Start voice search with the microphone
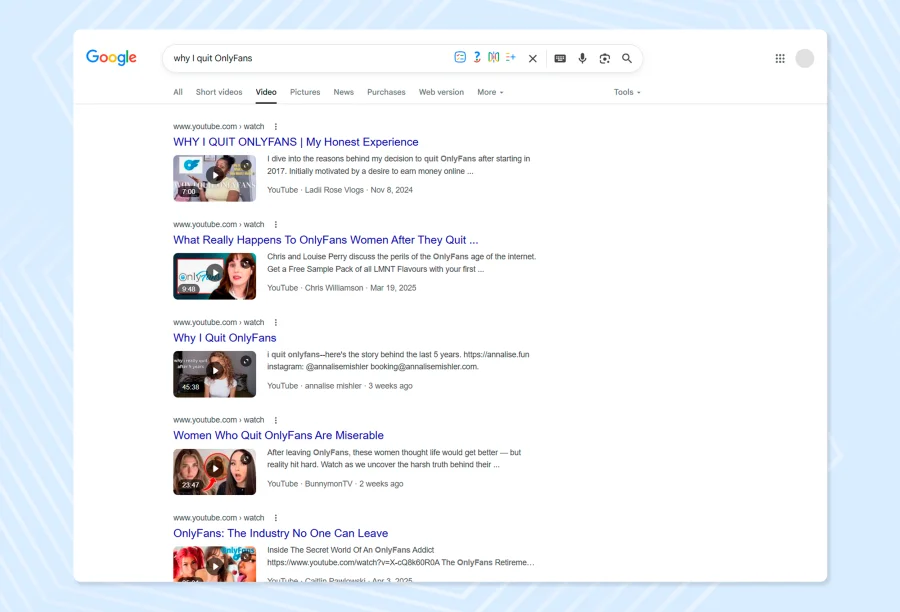 tap(582, 58)
